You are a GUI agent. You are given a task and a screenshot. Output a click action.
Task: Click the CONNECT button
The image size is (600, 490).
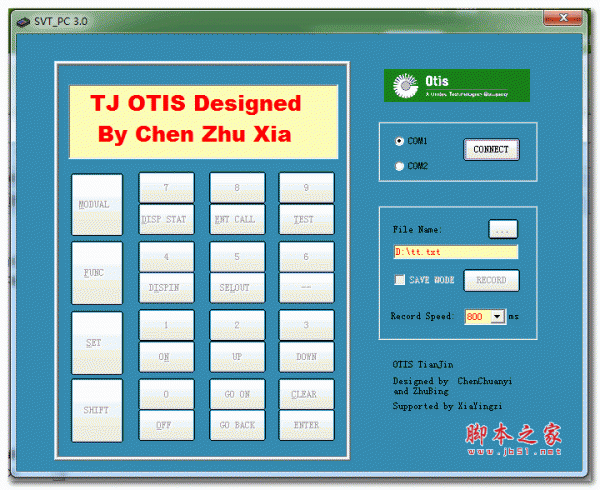tap(491, 150)
